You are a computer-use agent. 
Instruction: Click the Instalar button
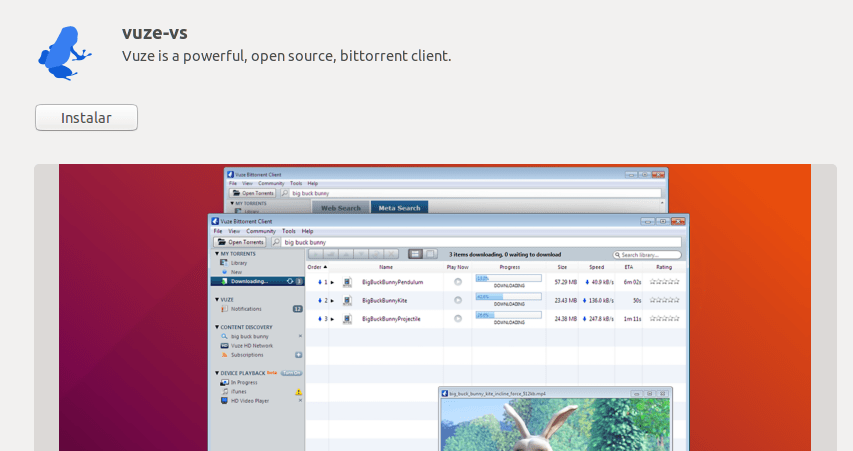coord(86,118)
